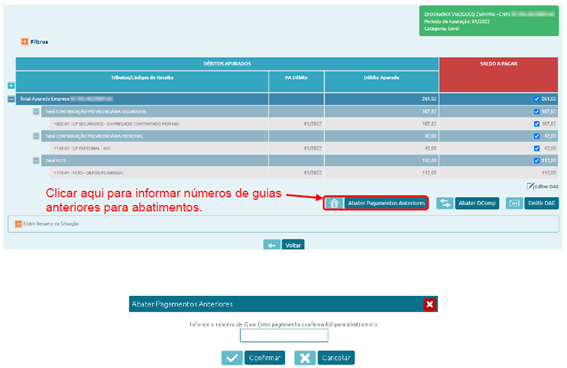
Task: Select the 1138-07 CP Patronal MEI row text
Action: [x=82, y=149]
